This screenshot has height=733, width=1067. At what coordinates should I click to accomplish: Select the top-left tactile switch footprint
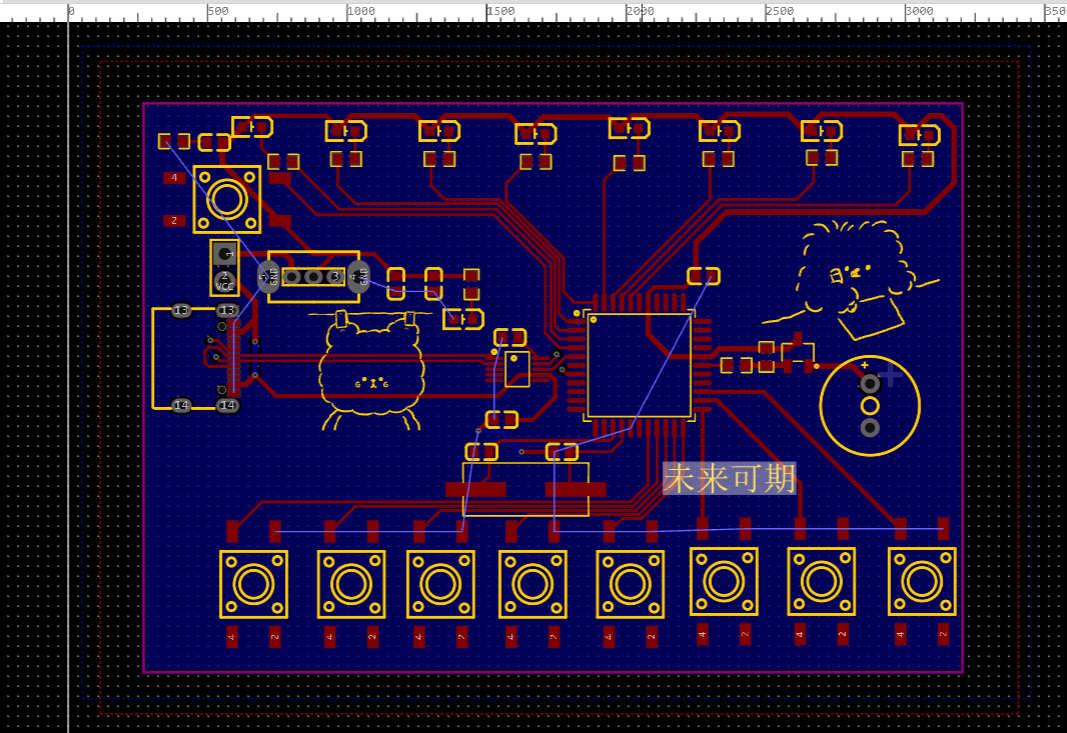tap(227, 199)
